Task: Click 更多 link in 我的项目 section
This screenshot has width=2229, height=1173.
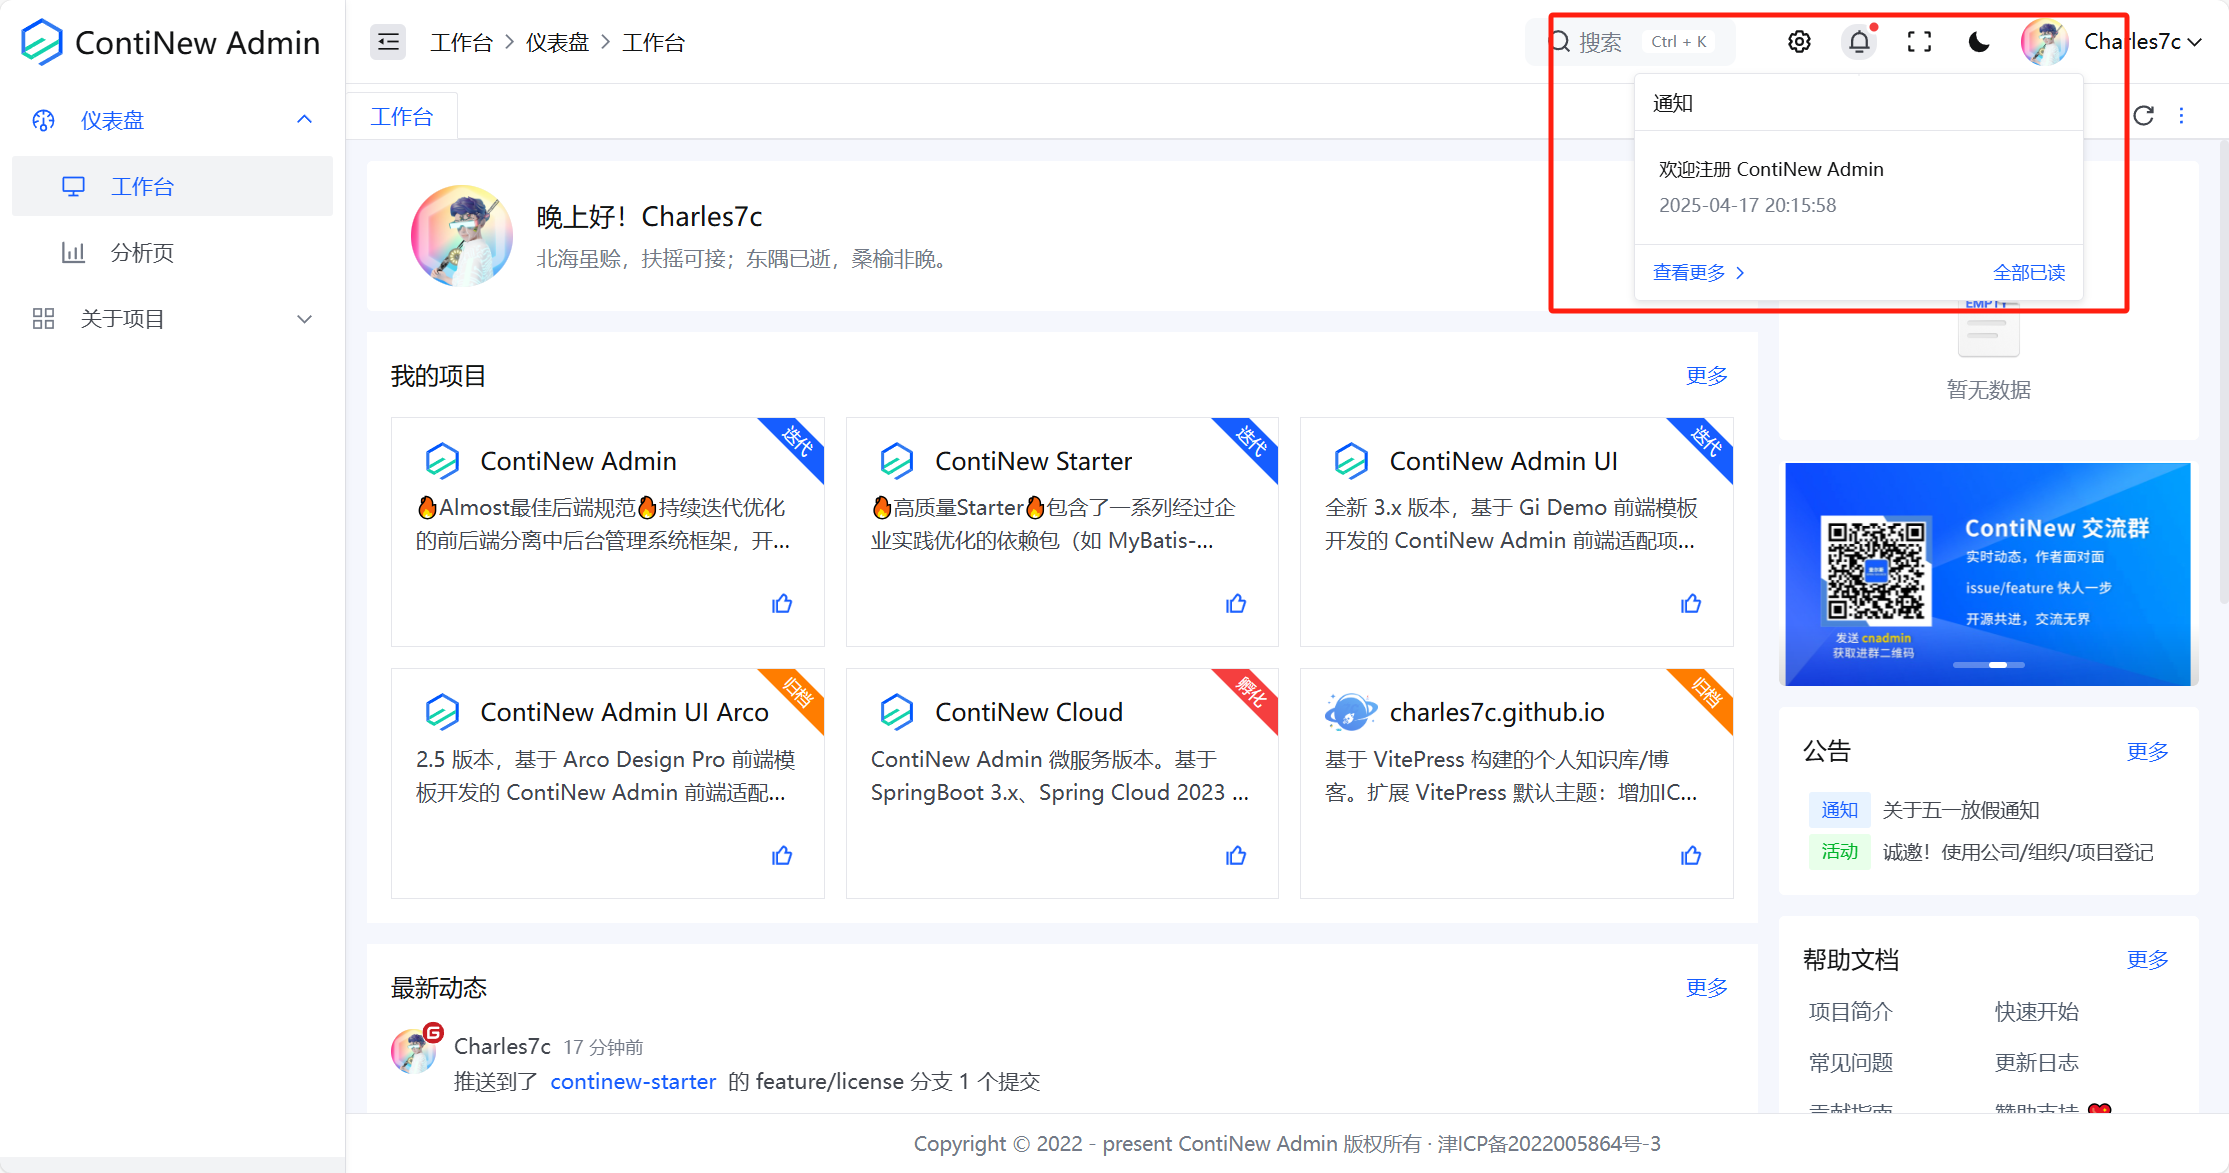Action: click(1707, 375)
